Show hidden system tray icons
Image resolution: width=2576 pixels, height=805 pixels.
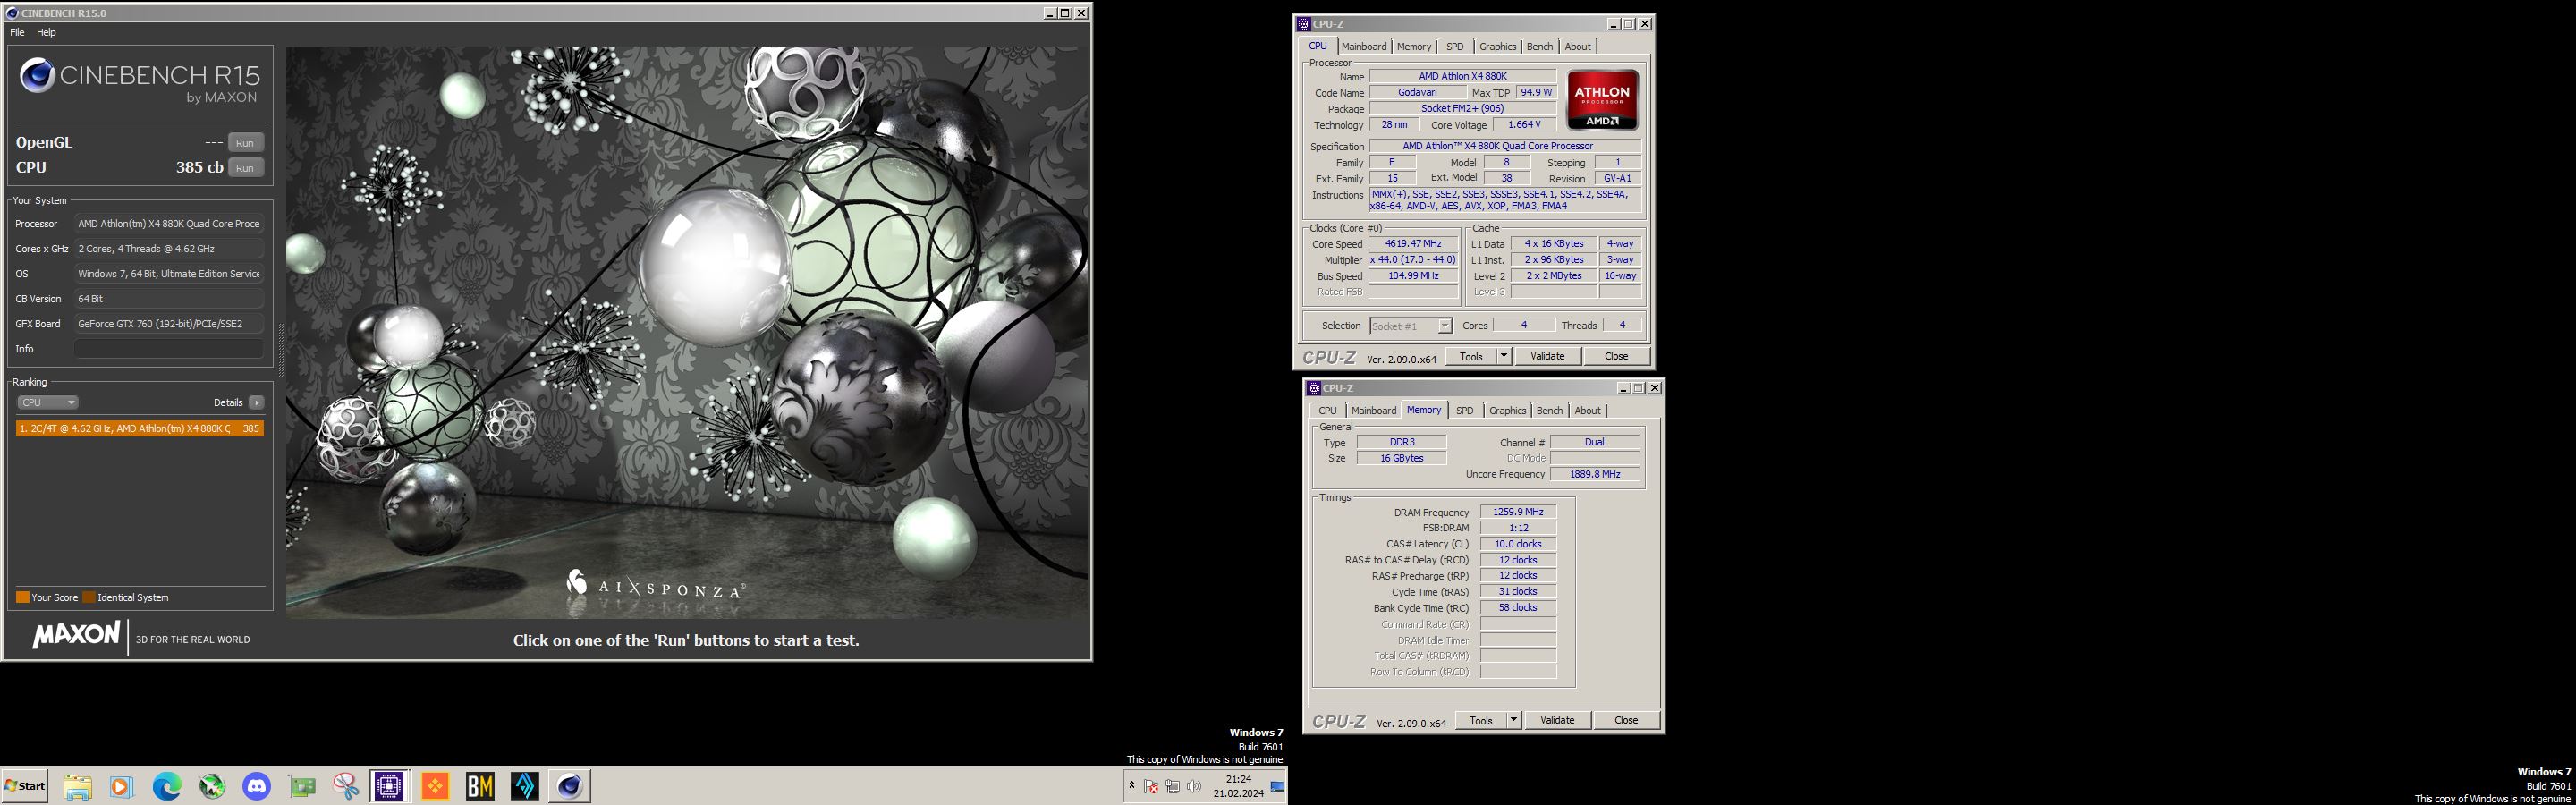click(x=1131, y=786)
